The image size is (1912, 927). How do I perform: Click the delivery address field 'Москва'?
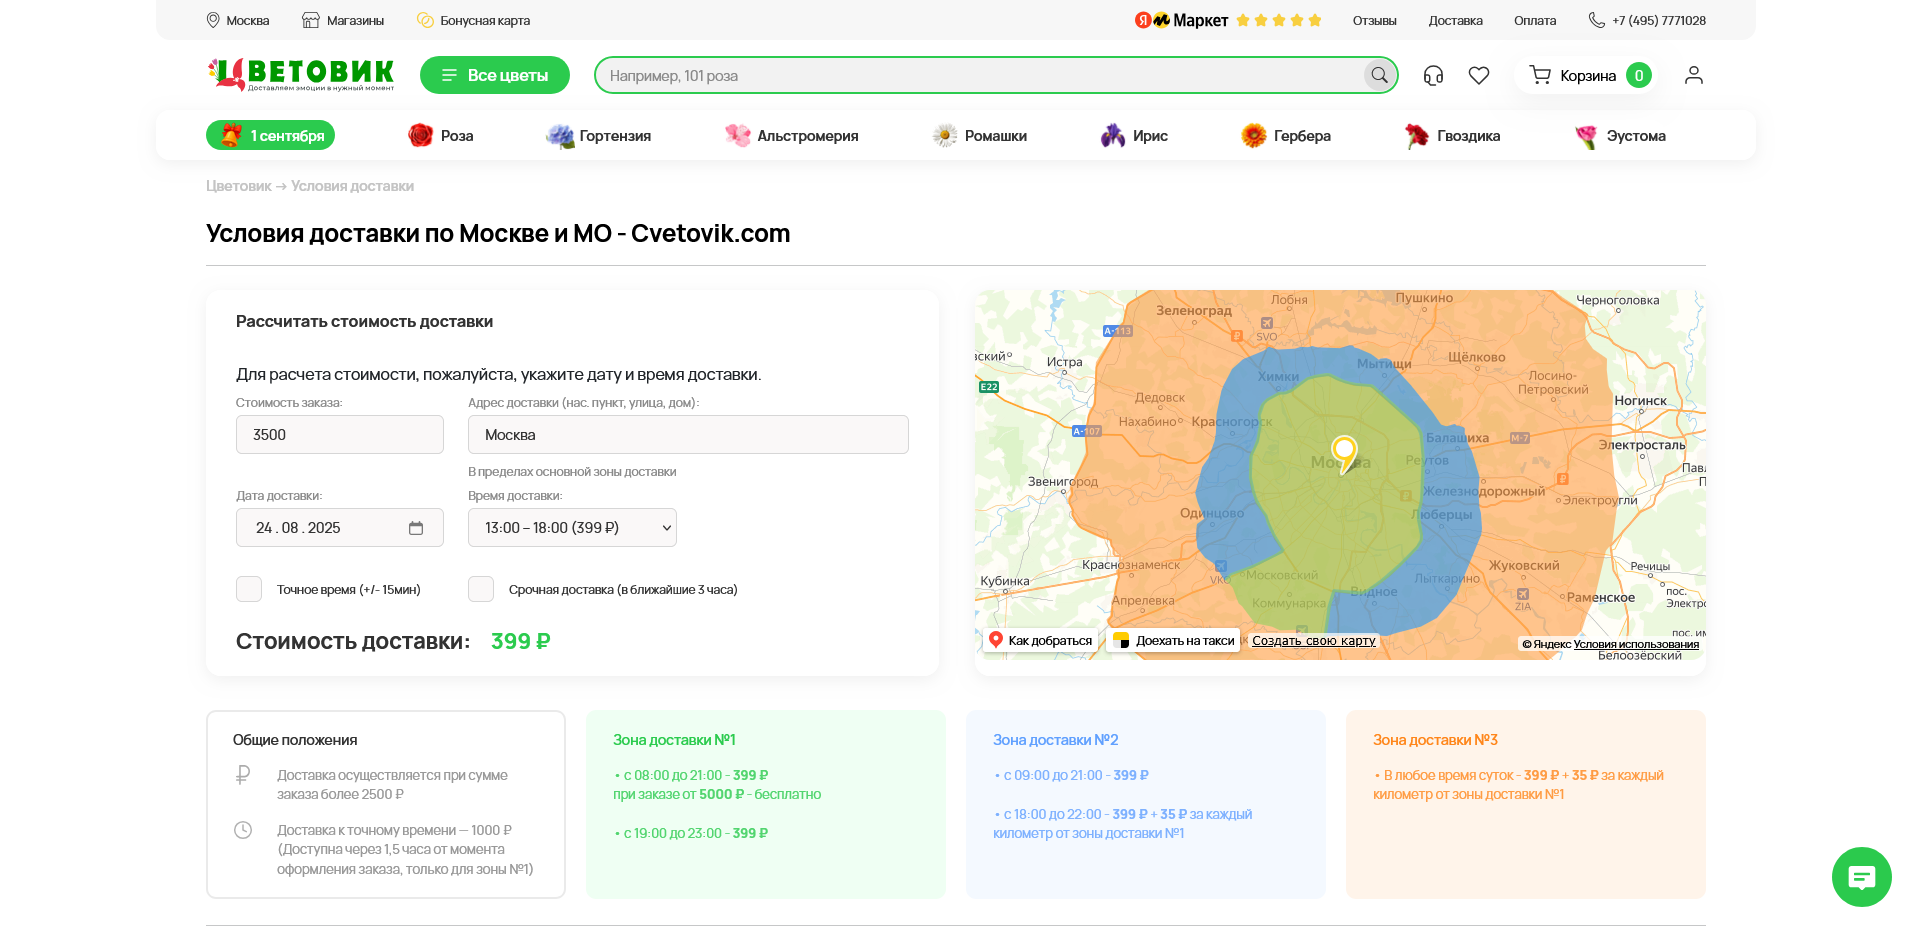(688, 435)
